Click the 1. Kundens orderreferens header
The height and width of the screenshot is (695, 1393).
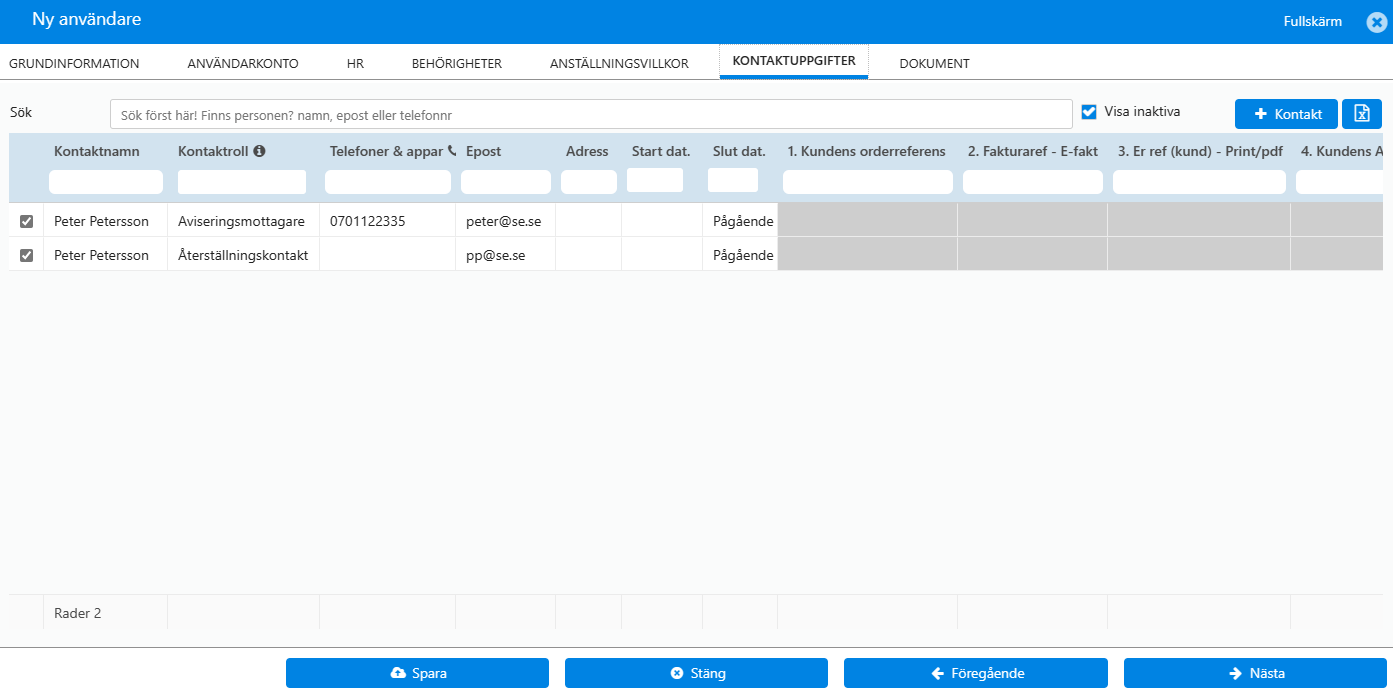(x=867, y=152)
